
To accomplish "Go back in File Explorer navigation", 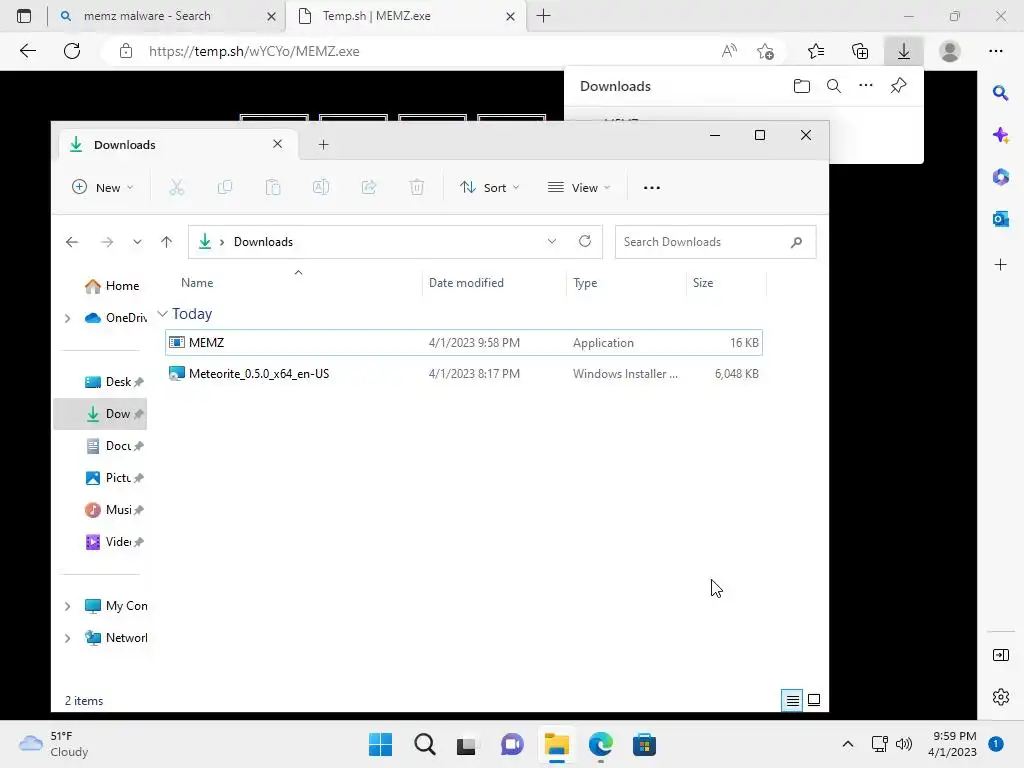I will (x=72, y=242).
